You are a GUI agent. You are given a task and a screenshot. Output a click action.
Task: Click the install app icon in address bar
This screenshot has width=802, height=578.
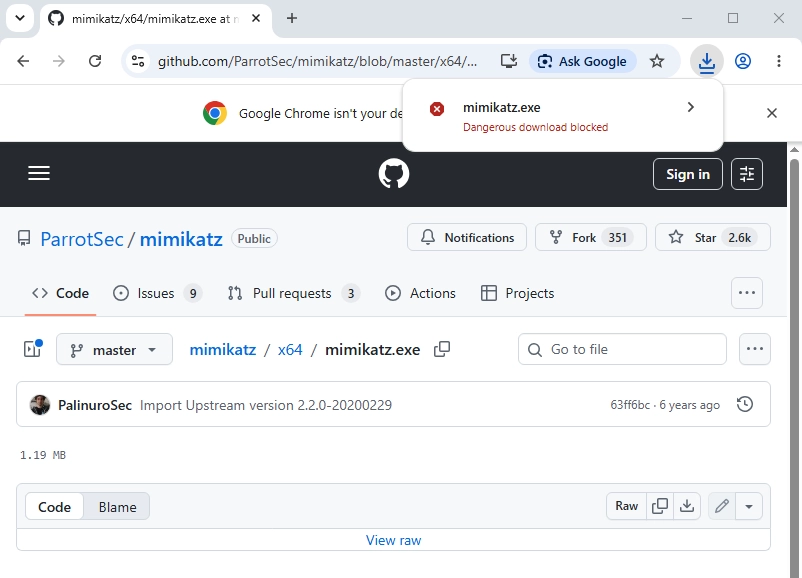point(509,61)
